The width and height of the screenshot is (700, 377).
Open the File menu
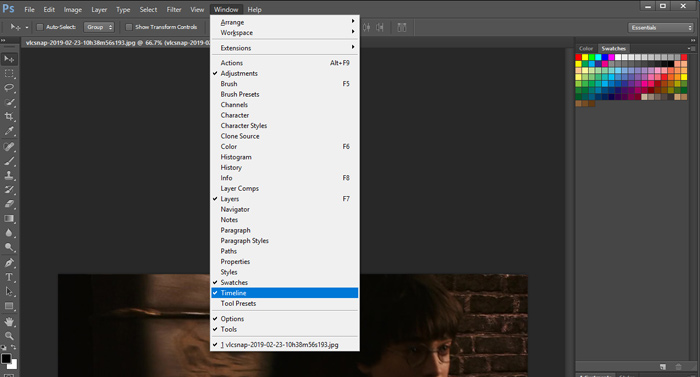click(29, 9)
